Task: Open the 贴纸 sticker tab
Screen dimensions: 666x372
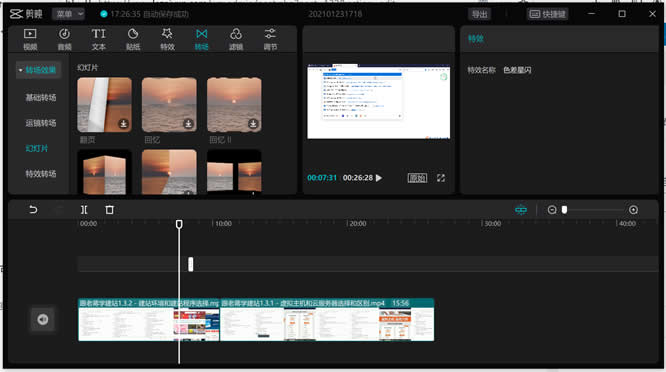Action: [133, 39]
